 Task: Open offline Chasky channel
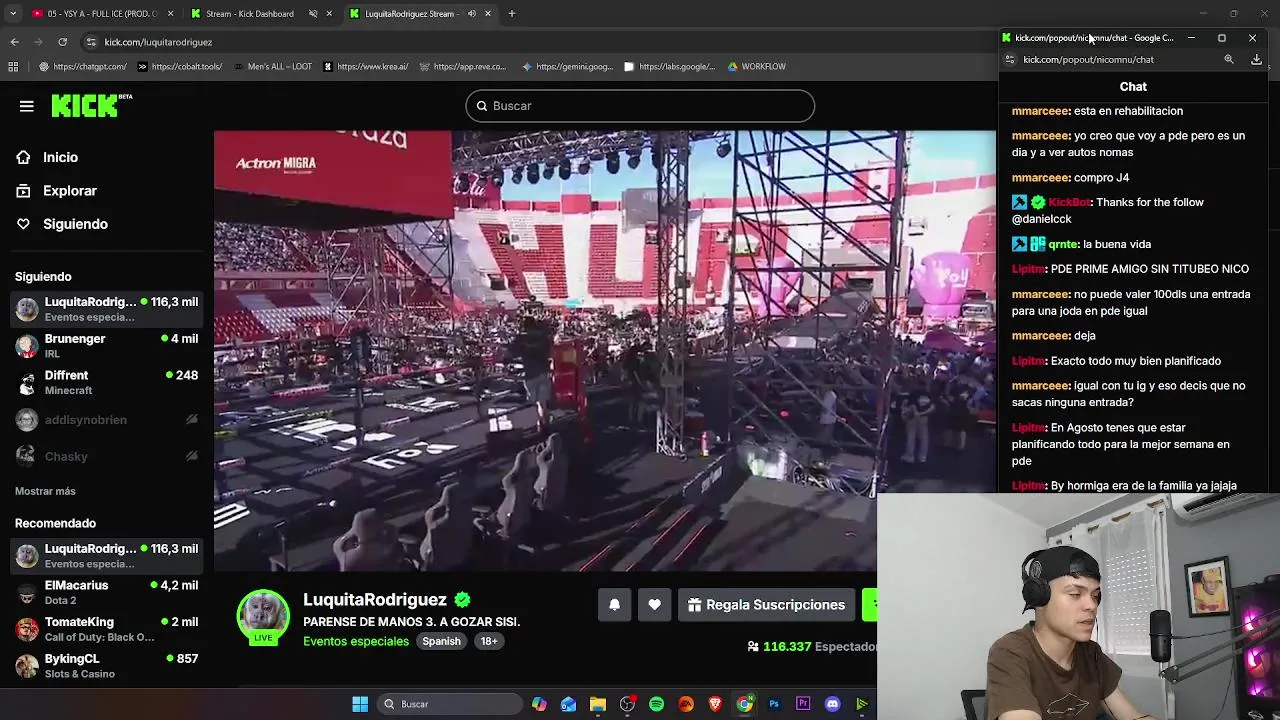tap(106, 456)
